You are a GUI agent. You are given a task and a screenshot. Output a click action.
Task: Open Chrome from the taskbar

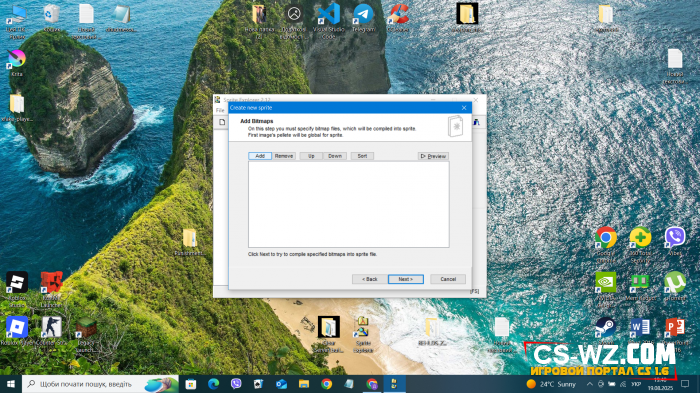[326, 384]
